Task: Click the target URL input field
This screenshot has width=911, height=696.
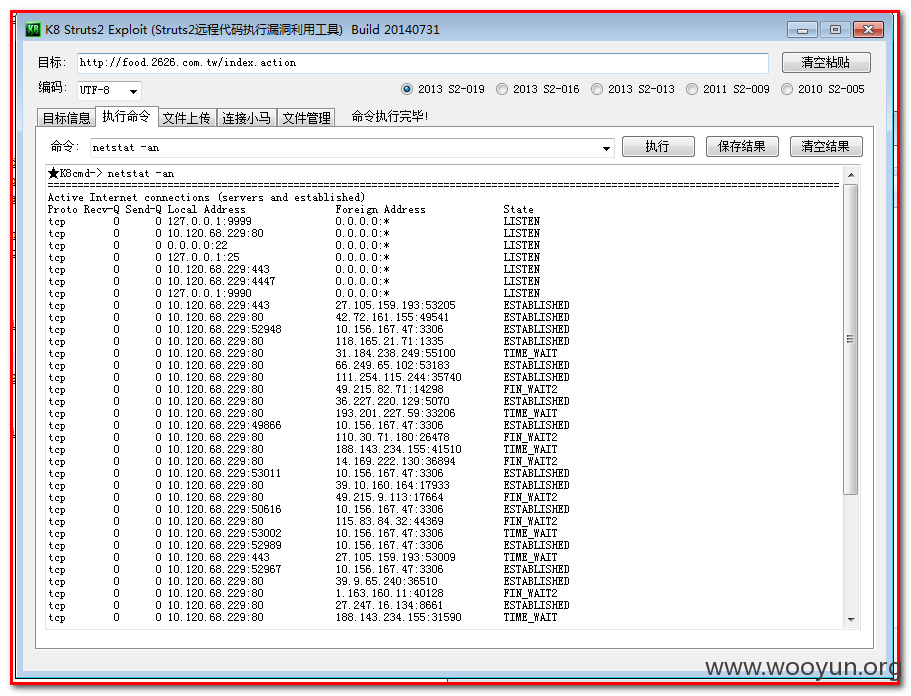Action: (x=422, y=63)
